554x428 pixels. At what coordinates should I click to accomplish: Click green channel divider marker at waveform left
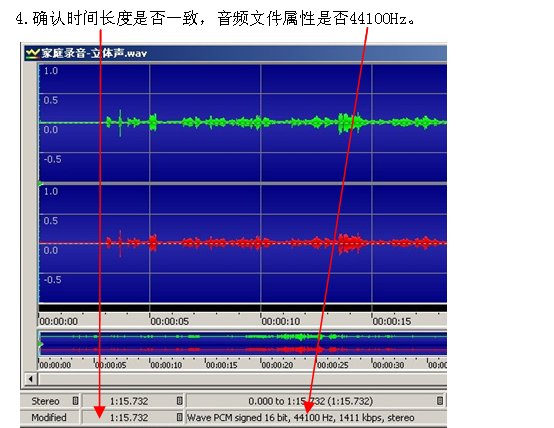tap(41, 183)
